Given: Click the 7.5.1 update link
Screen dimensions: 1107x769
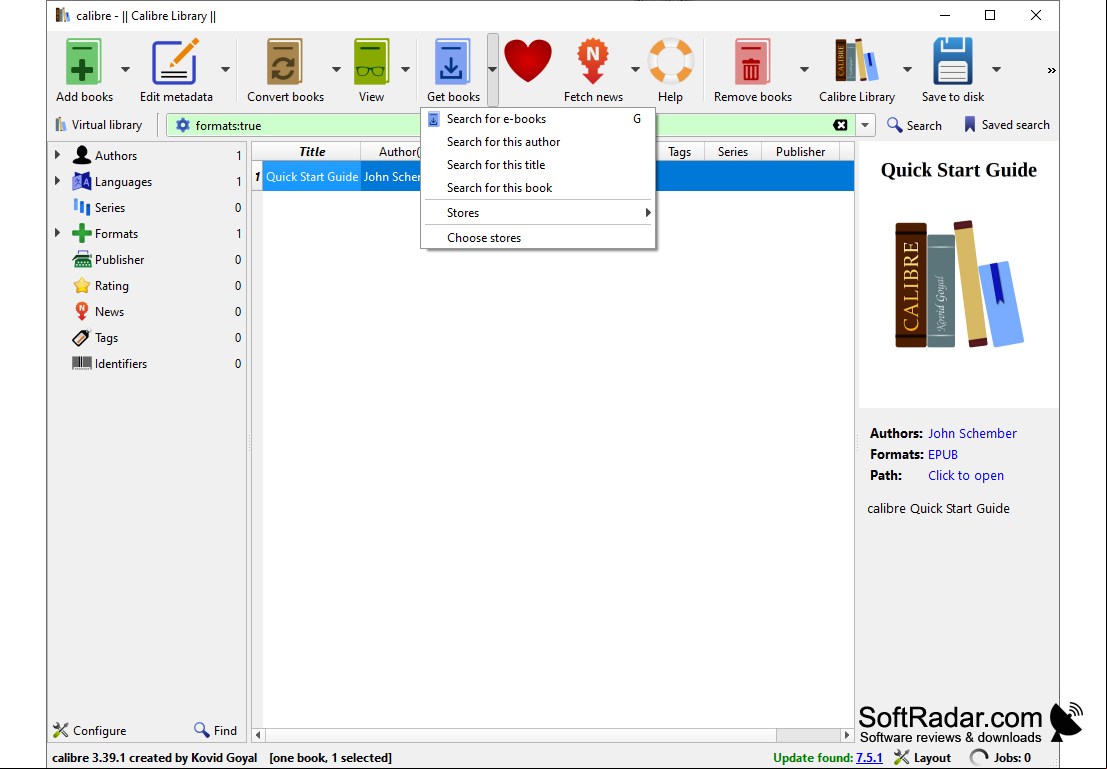Looking at the screenshot, I should [x=869, y=758].
